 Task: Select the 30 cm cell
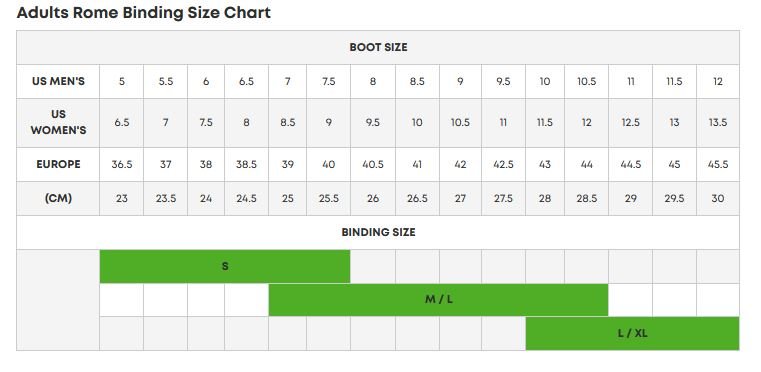(x=718, y=198)
